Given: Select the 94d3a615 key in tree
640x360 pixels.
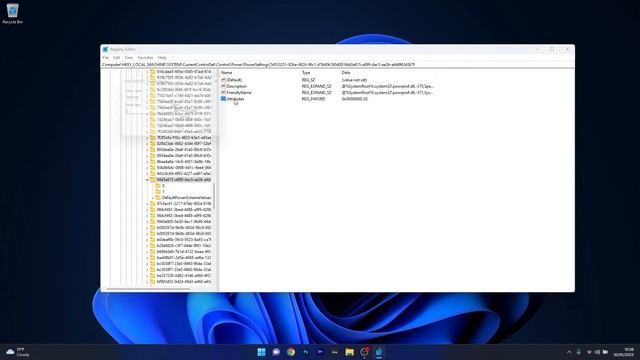Looking at the screenshot, I should point(184,180).
